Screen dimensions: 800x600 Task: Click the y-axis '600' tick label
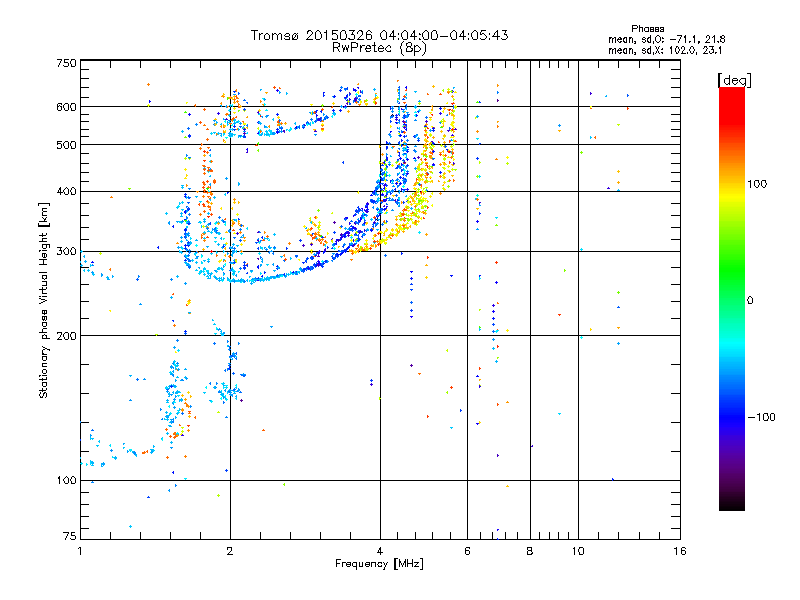pos(67,107)
